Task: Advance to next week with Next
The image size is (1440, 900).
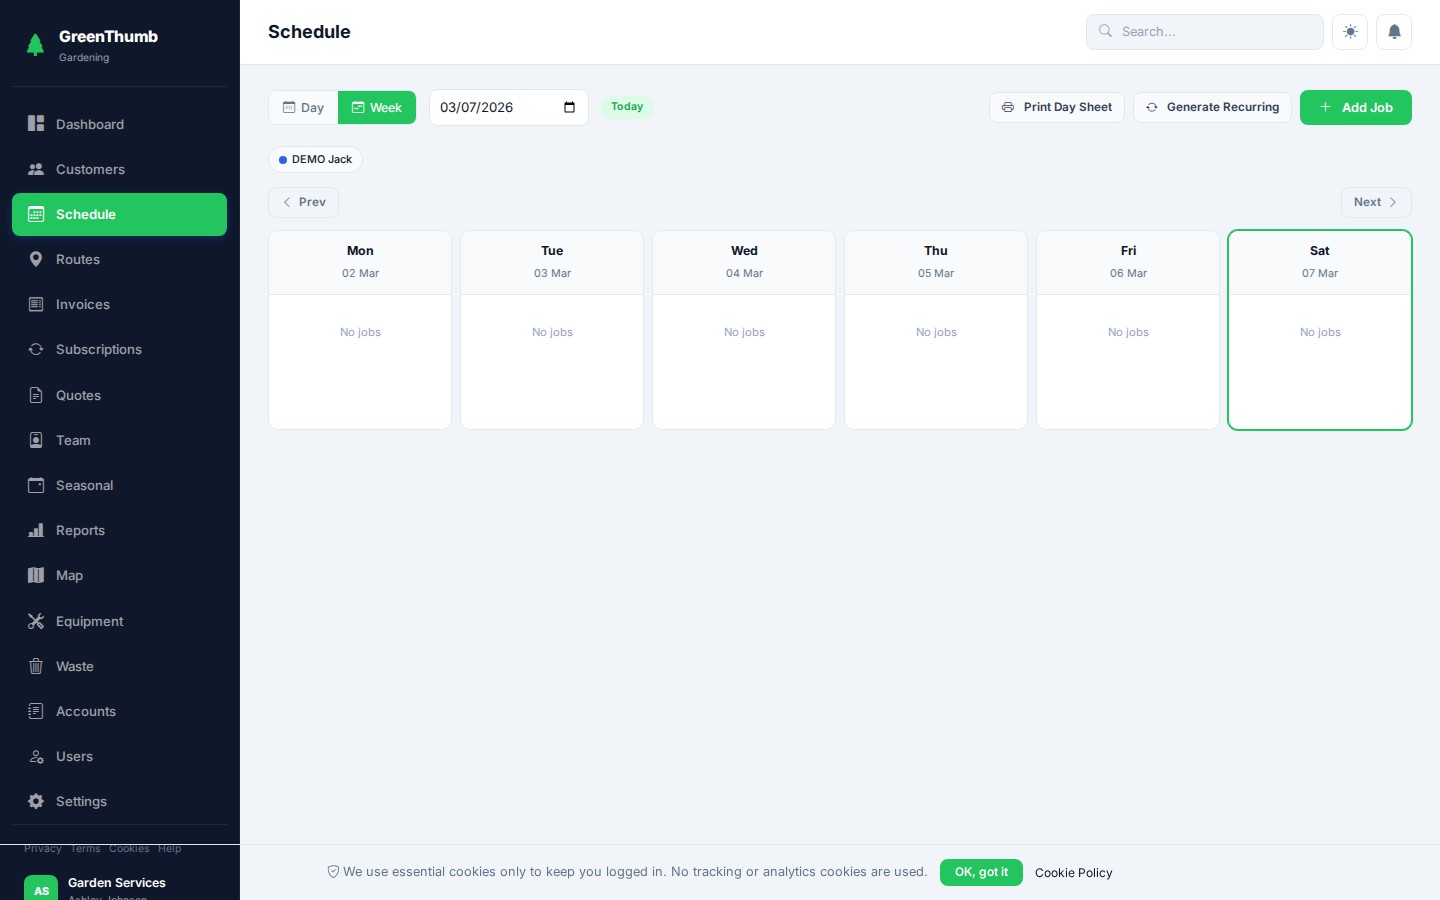Action: coord(1375,202)
